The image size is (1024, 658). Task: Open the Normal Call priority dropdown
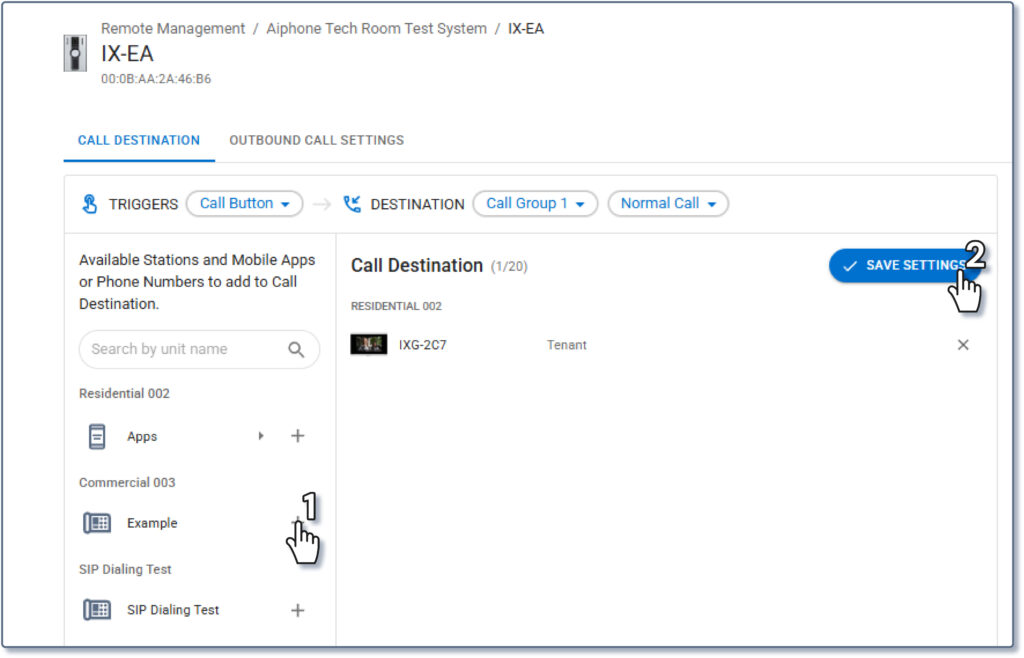[668, 204]
